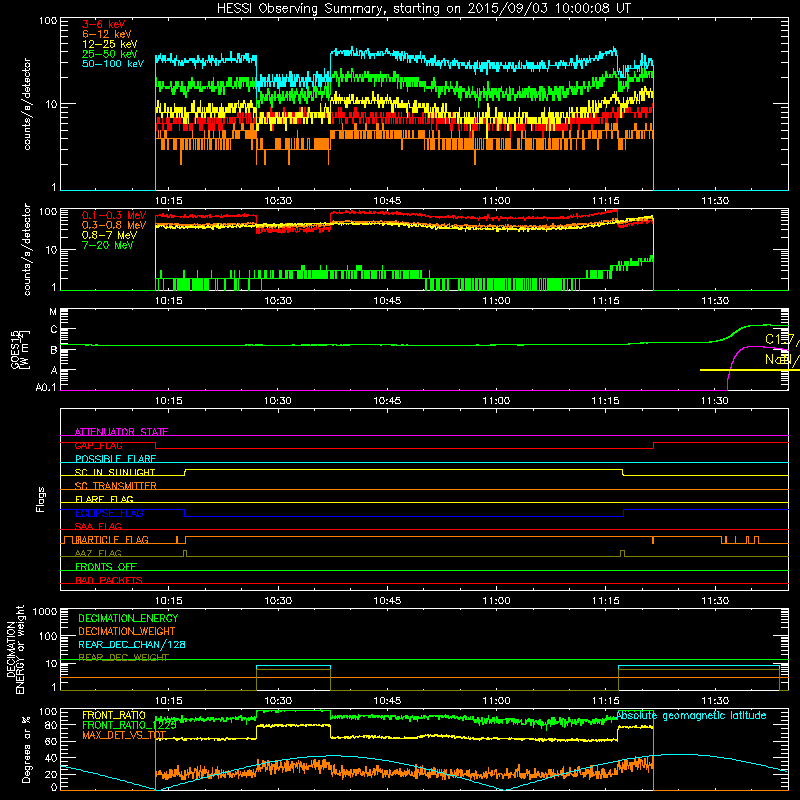Click the 7-20 MeV legend label
Image resolution: width=800 pixels, height=800 pixels.
pos(107,245)
